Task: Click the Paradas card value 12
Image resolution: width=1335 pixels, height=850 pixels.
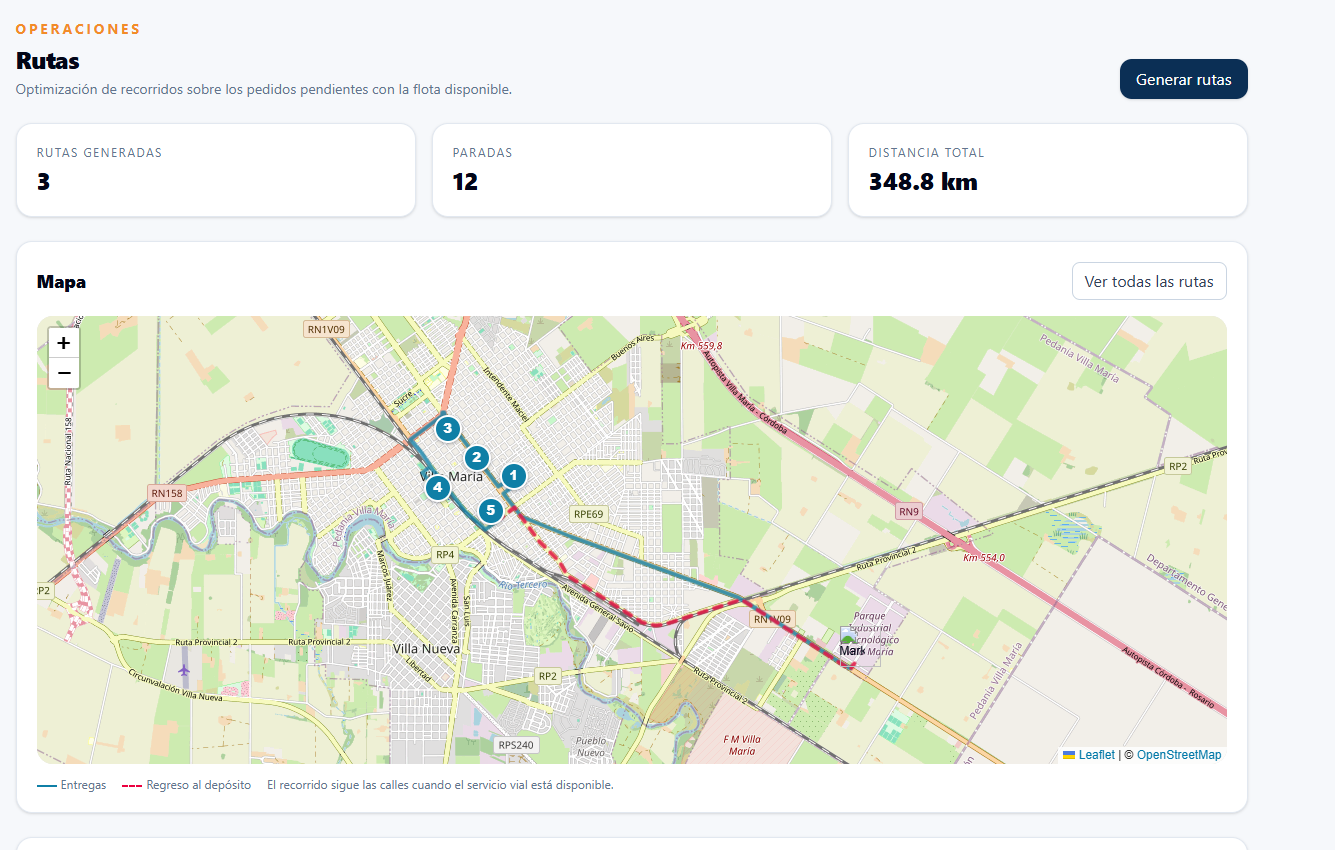Action: tap(465, 182)
